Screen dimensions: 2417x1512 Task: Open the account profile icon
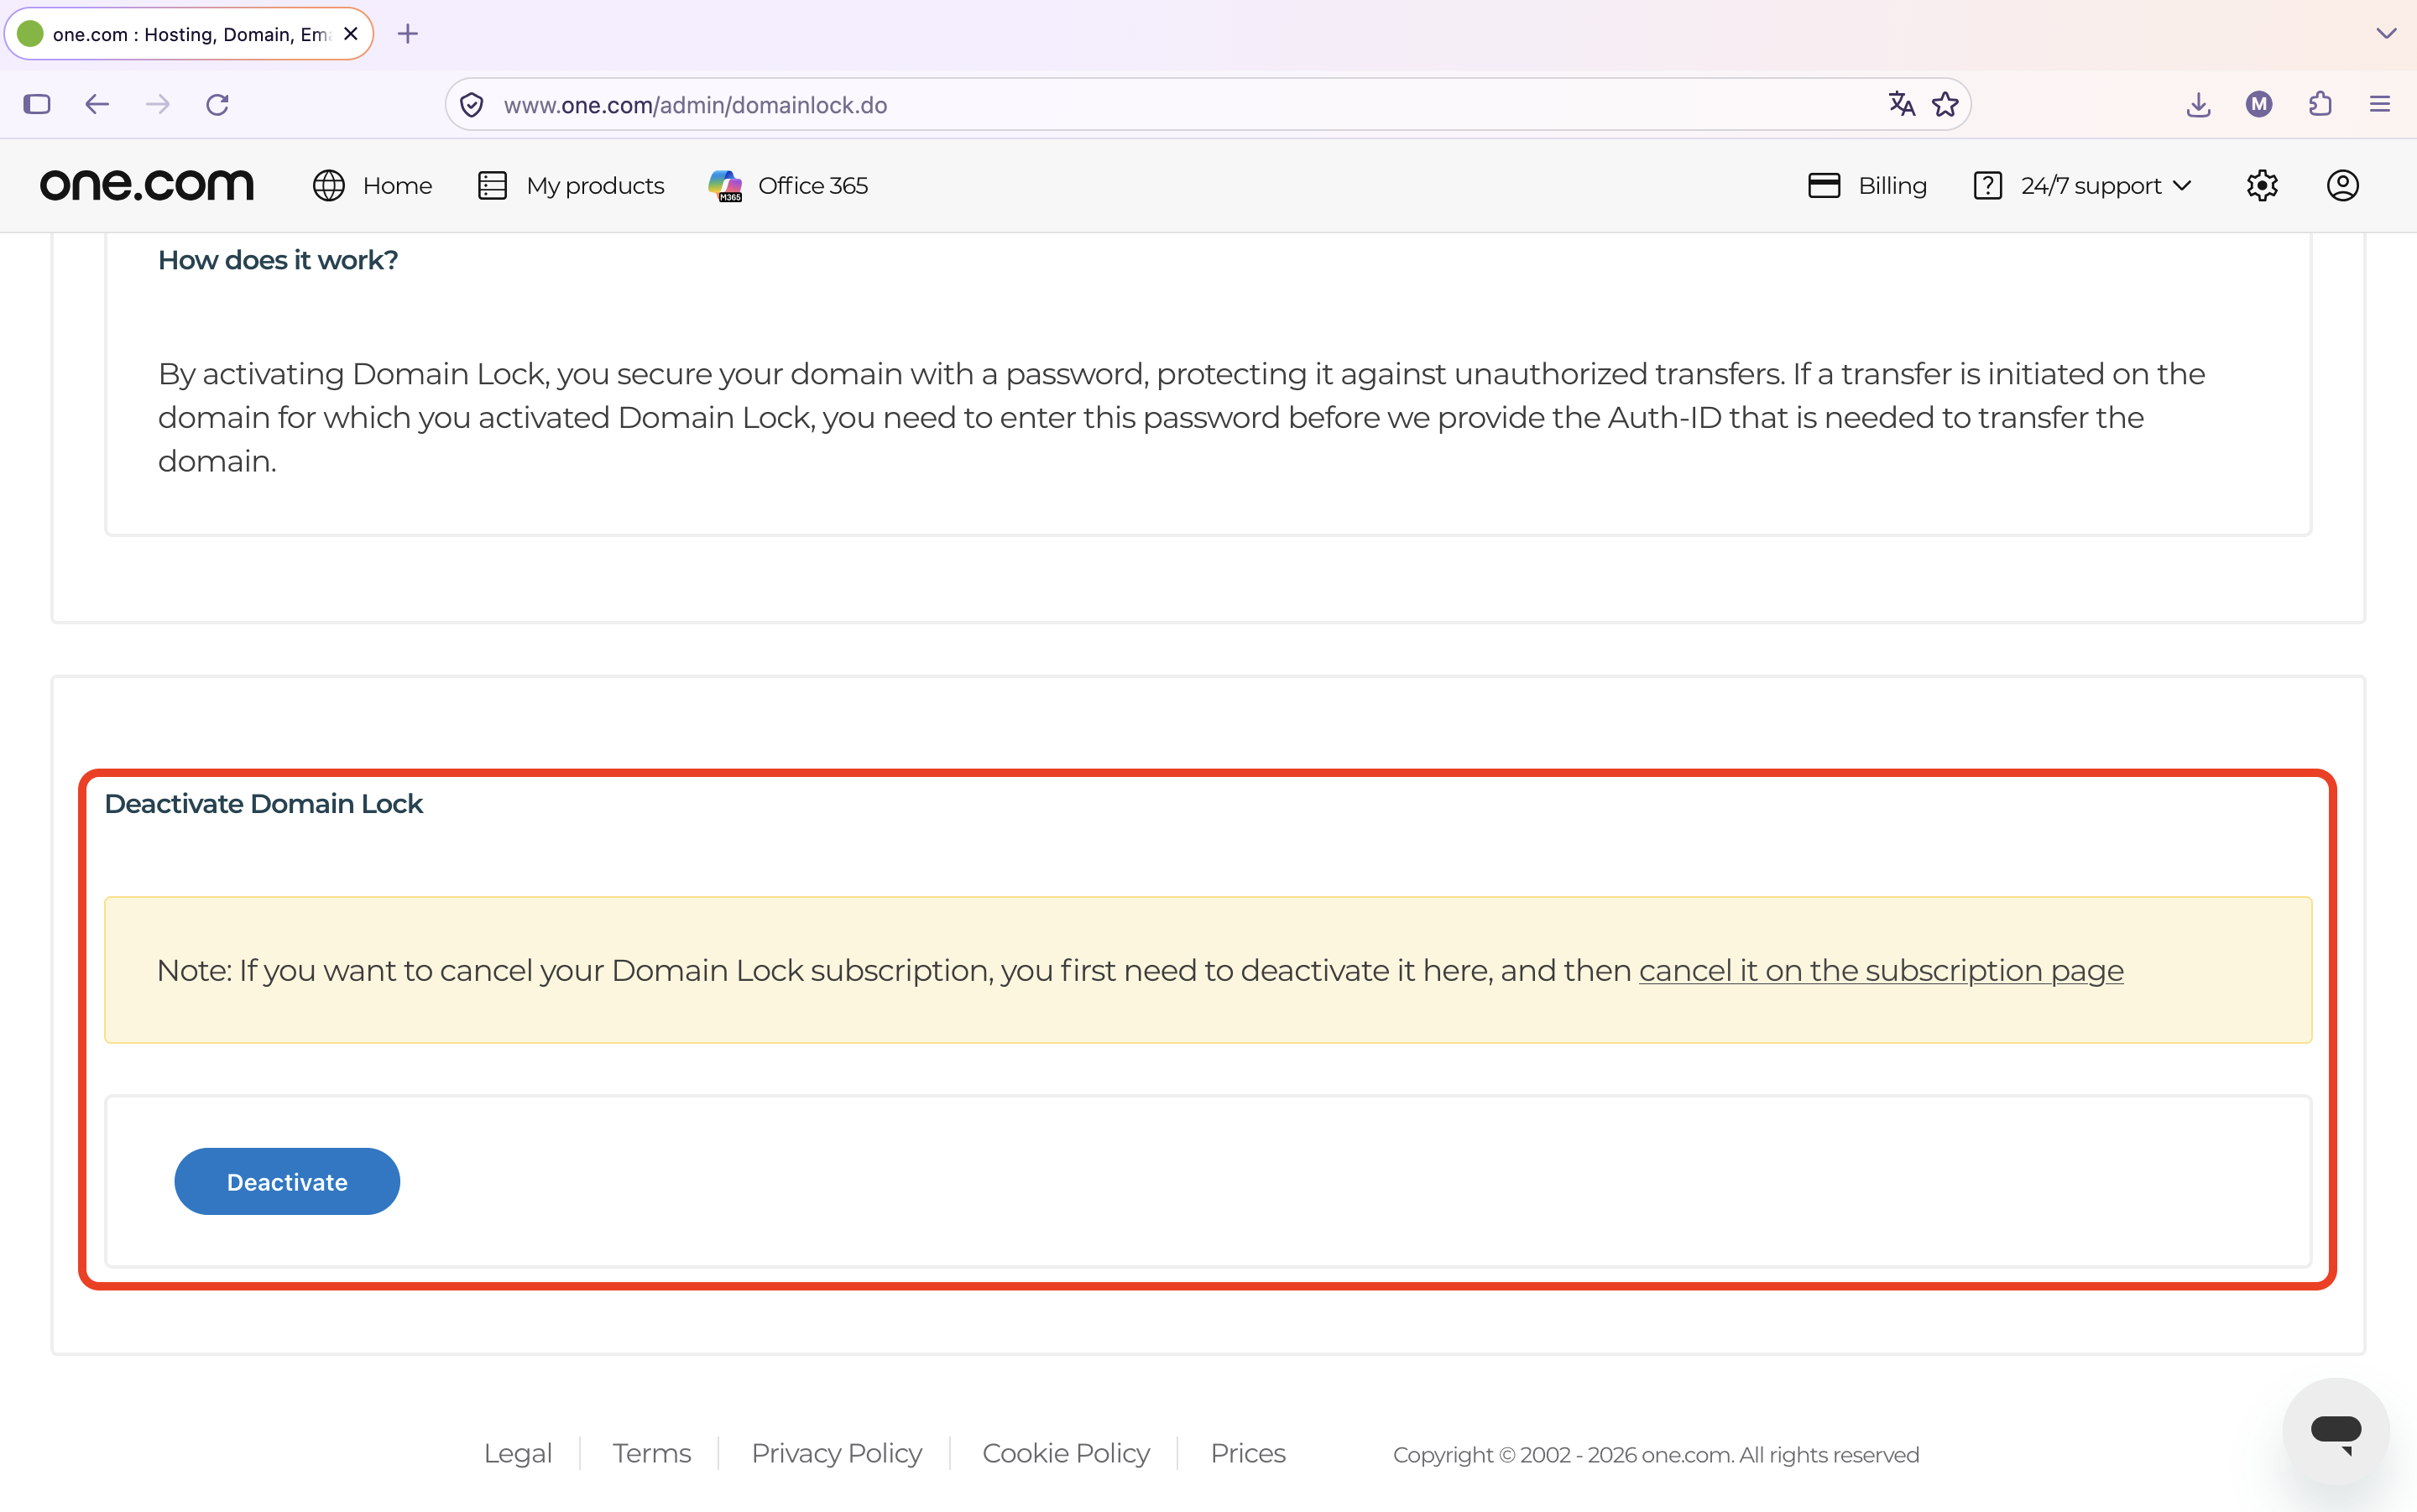coord(2342,186)
